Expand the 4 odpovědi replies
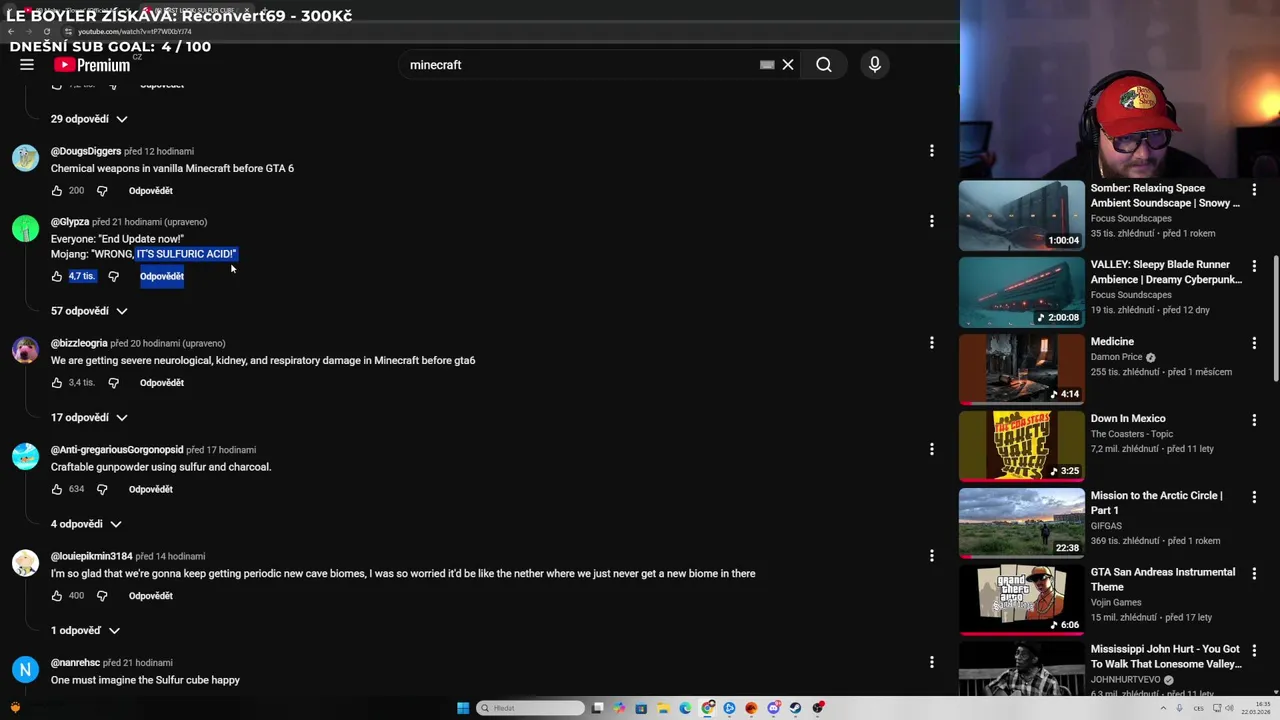The image size is (1280, 720). click(86, 524)
